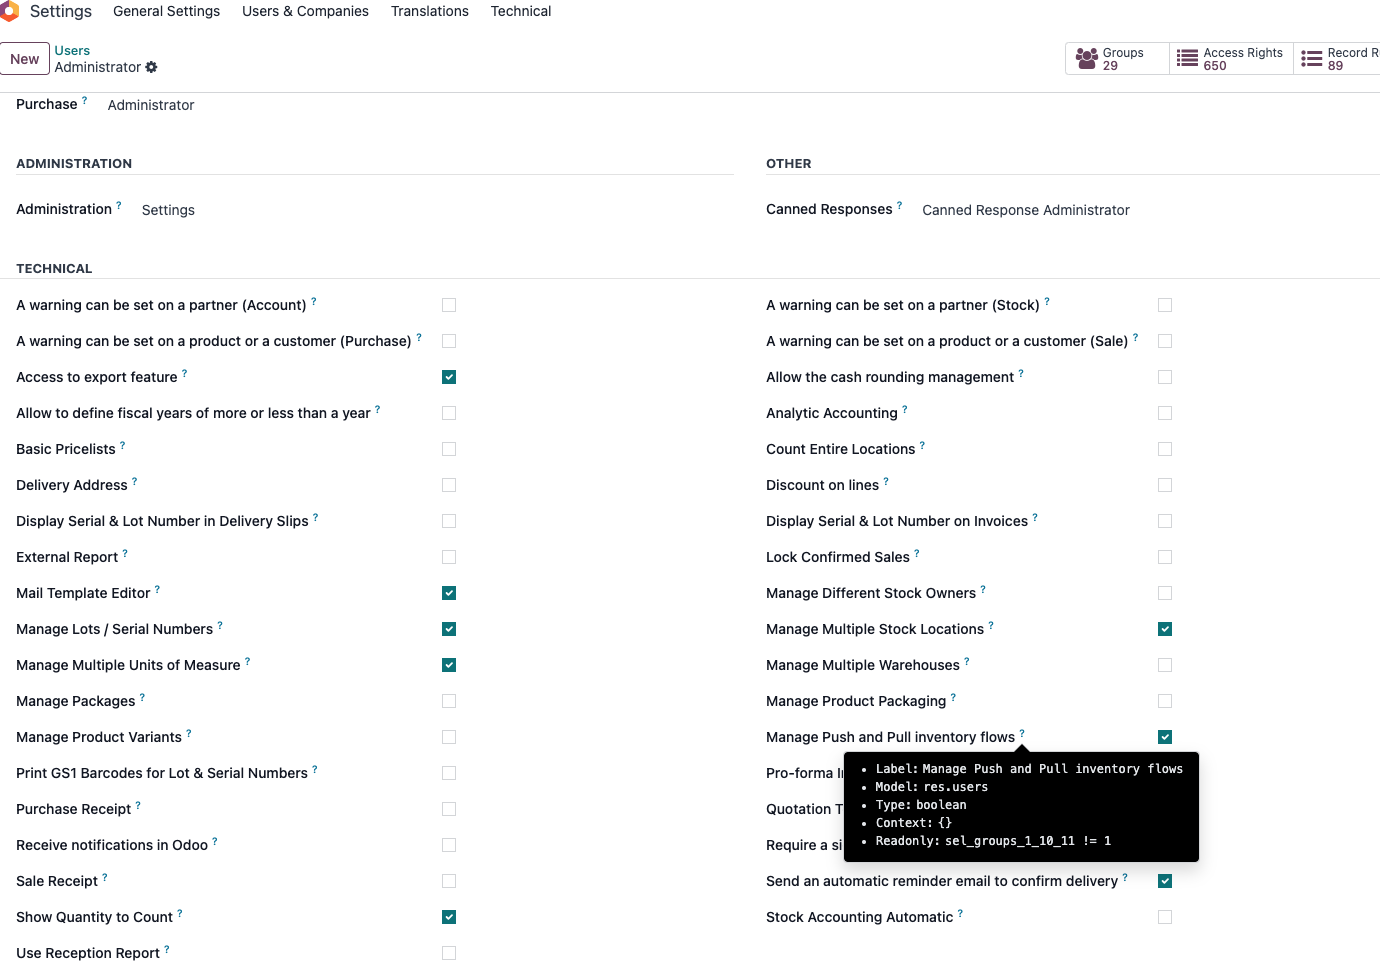The width and height of the screenshot is (1380, 969).
Task: Enable Discount on lines checkbox
Action: (1165, 485)
